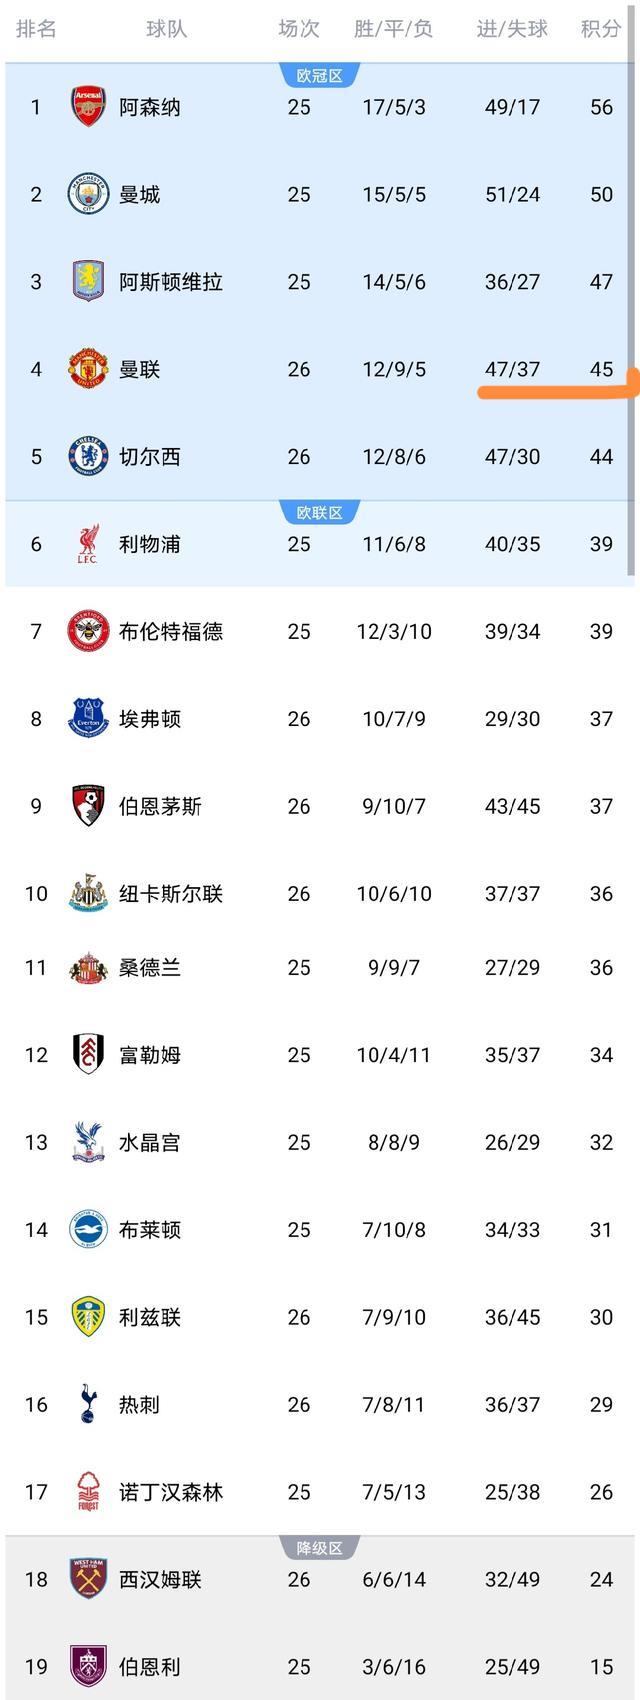Click the Tottenham cockerel icon

pyautogui.click(x=88, y=1405)
